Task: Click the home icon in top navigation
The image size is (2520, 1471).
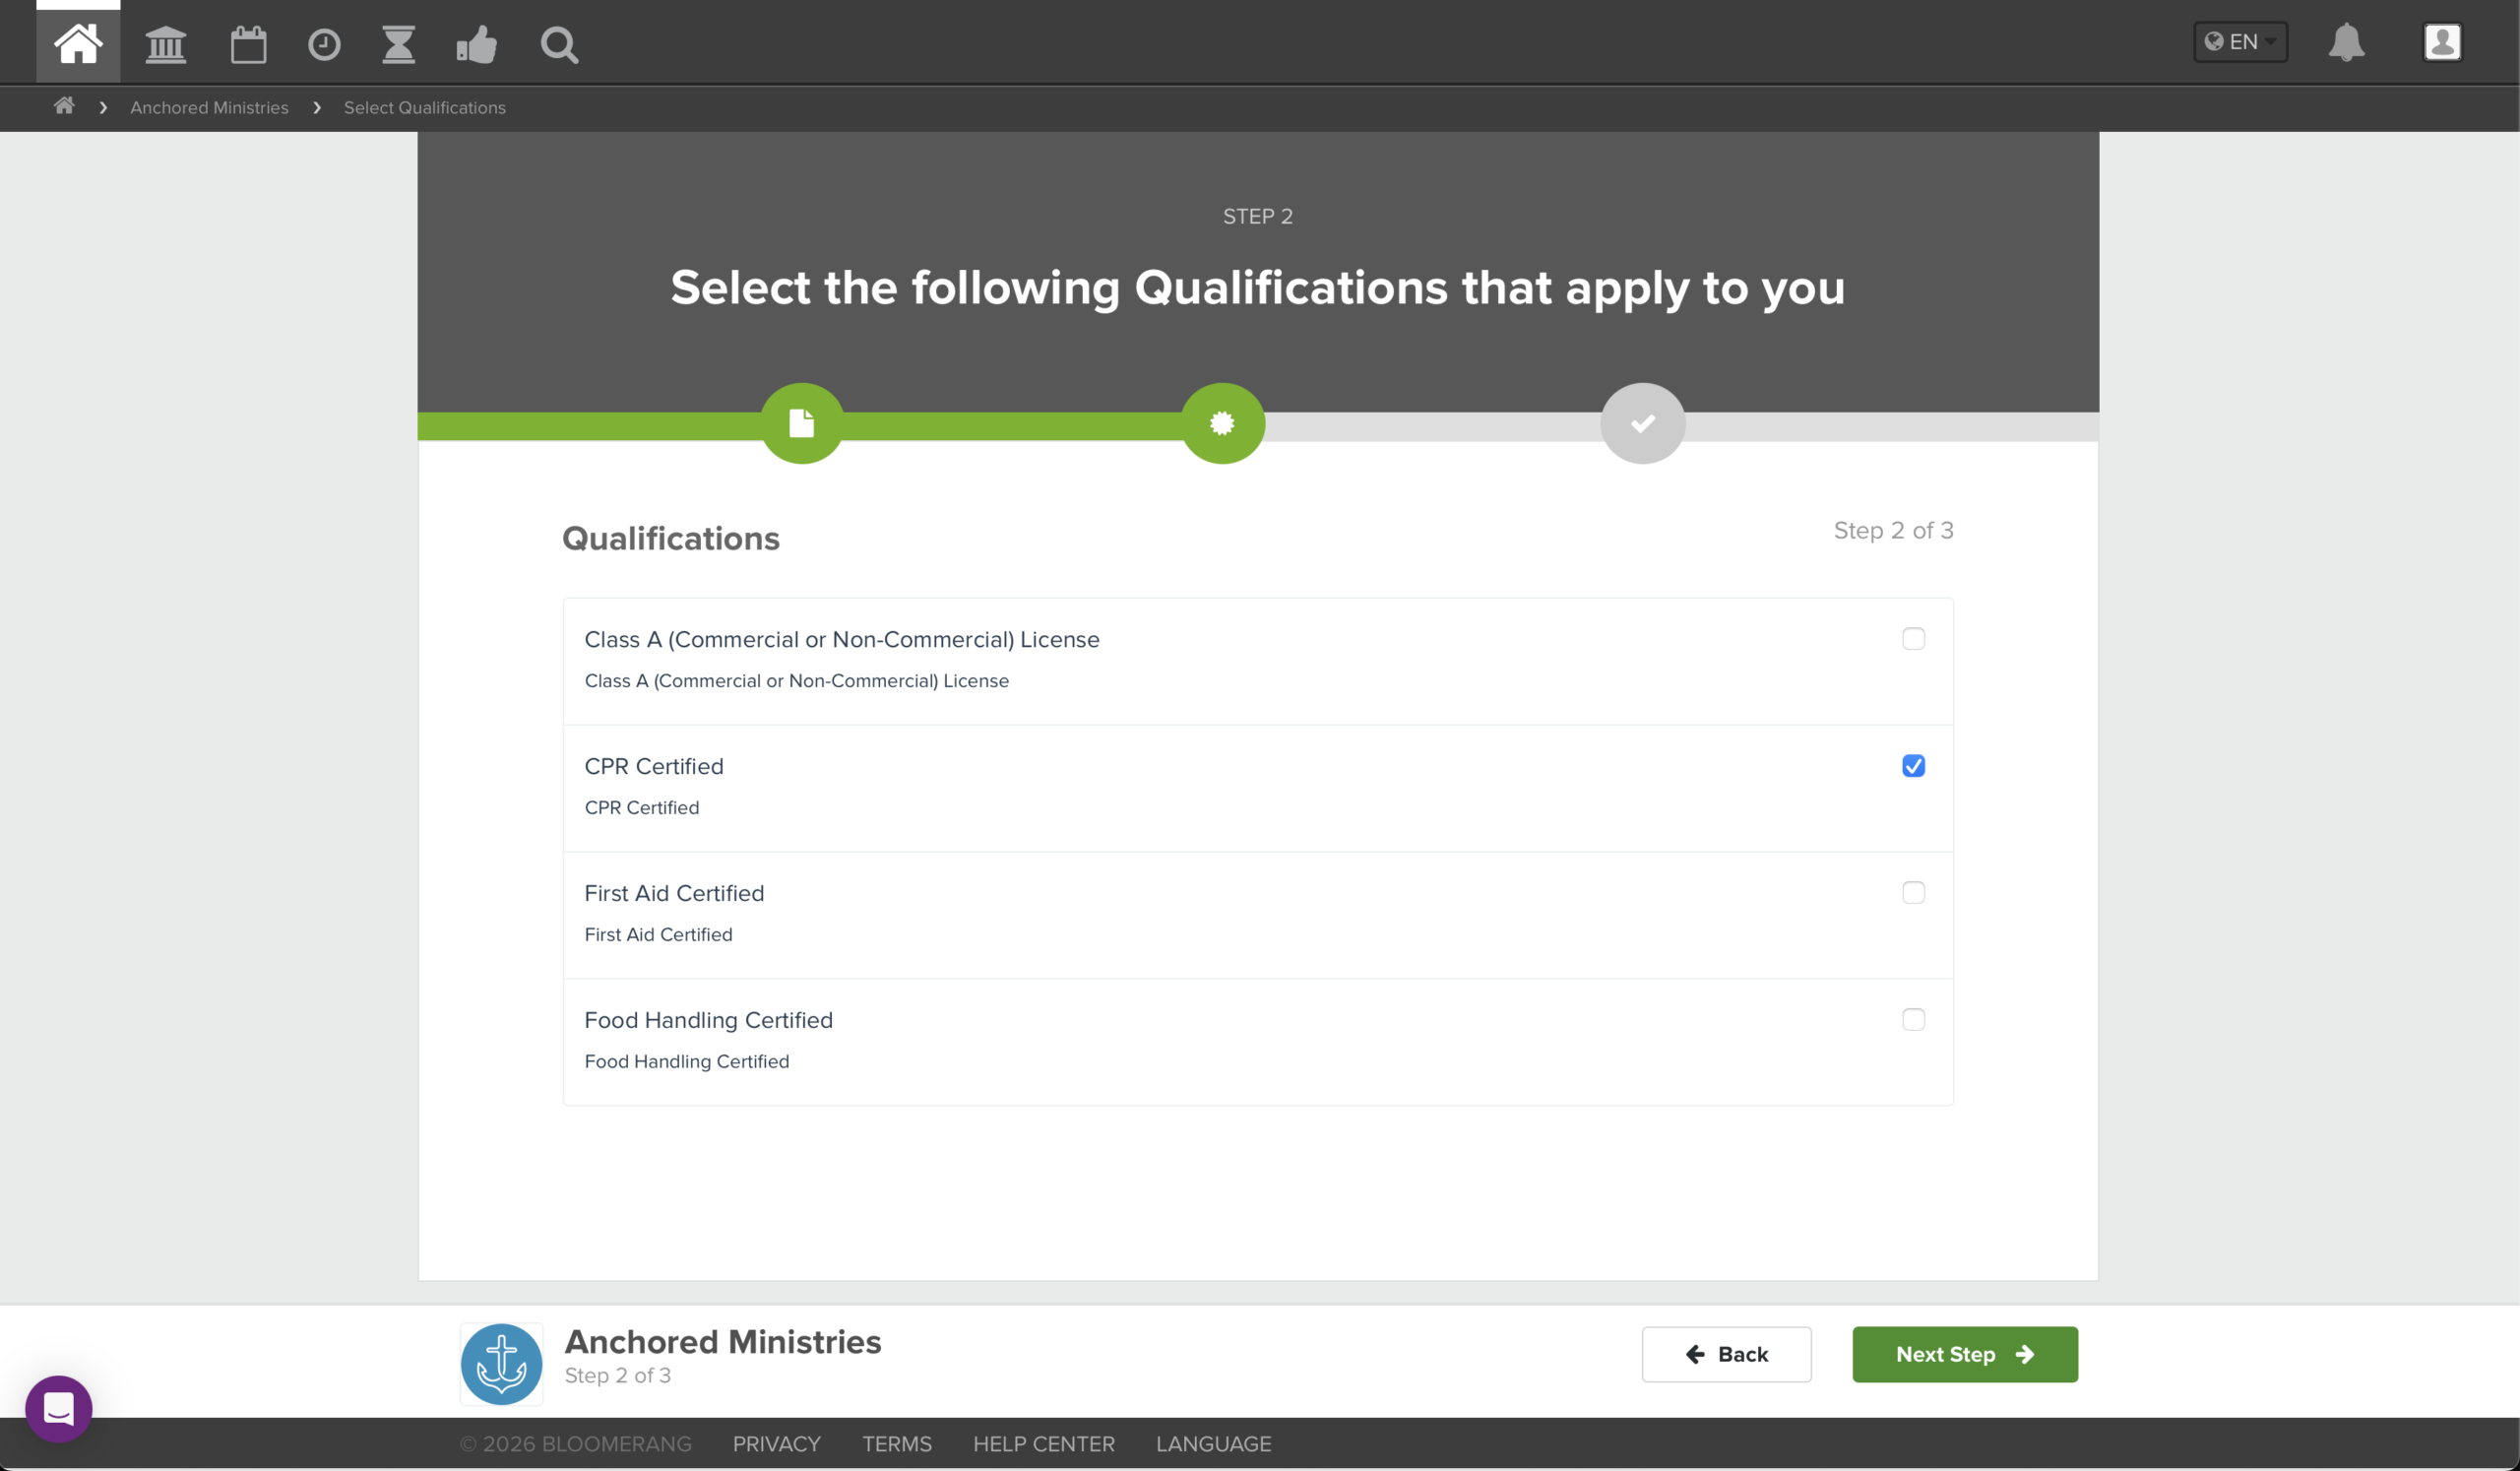Action: click(78, 44)
